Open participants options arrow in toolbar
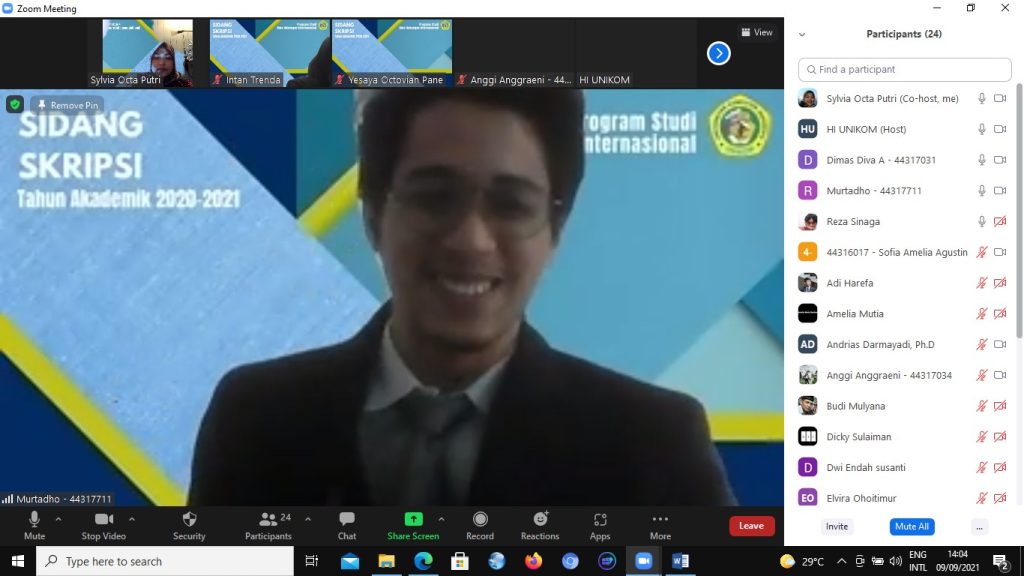This screenshot has width=1024, height=576. (308, 520)
